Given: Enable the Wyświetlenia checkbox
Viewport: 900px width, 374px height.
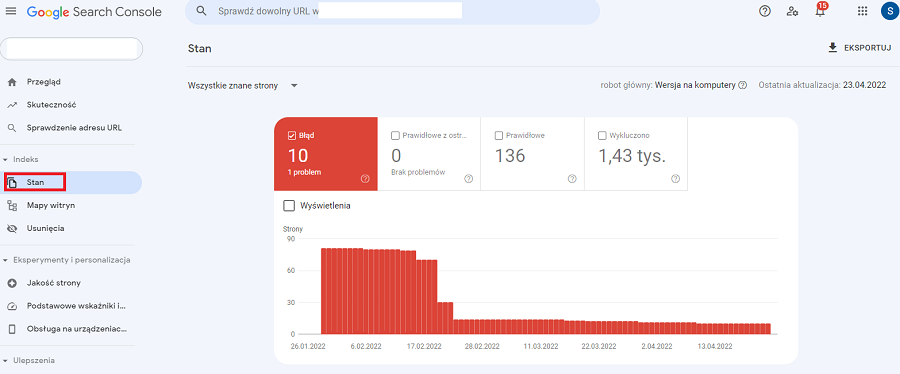Looking at the screenshot, I should 289,205.
